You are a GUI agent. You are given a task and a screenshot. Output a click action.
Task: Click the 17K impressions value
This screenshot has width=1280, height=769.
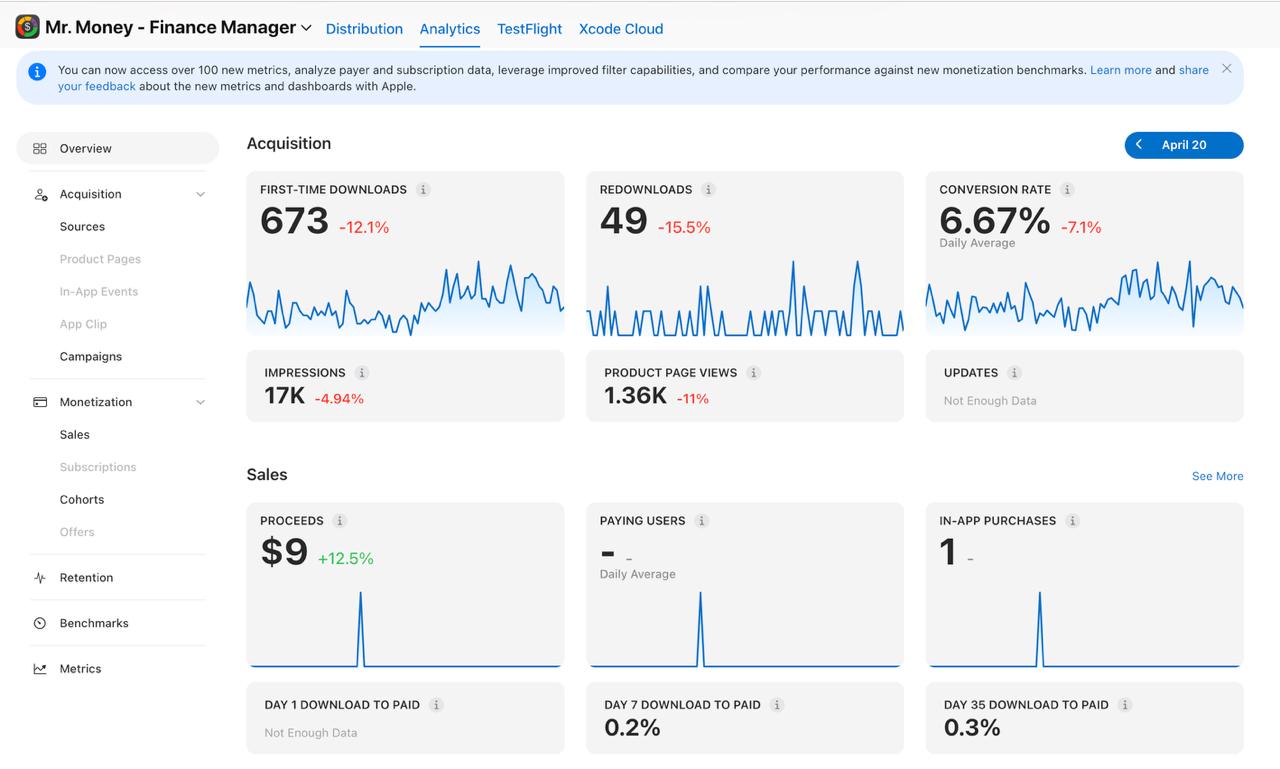click(285, 396)
